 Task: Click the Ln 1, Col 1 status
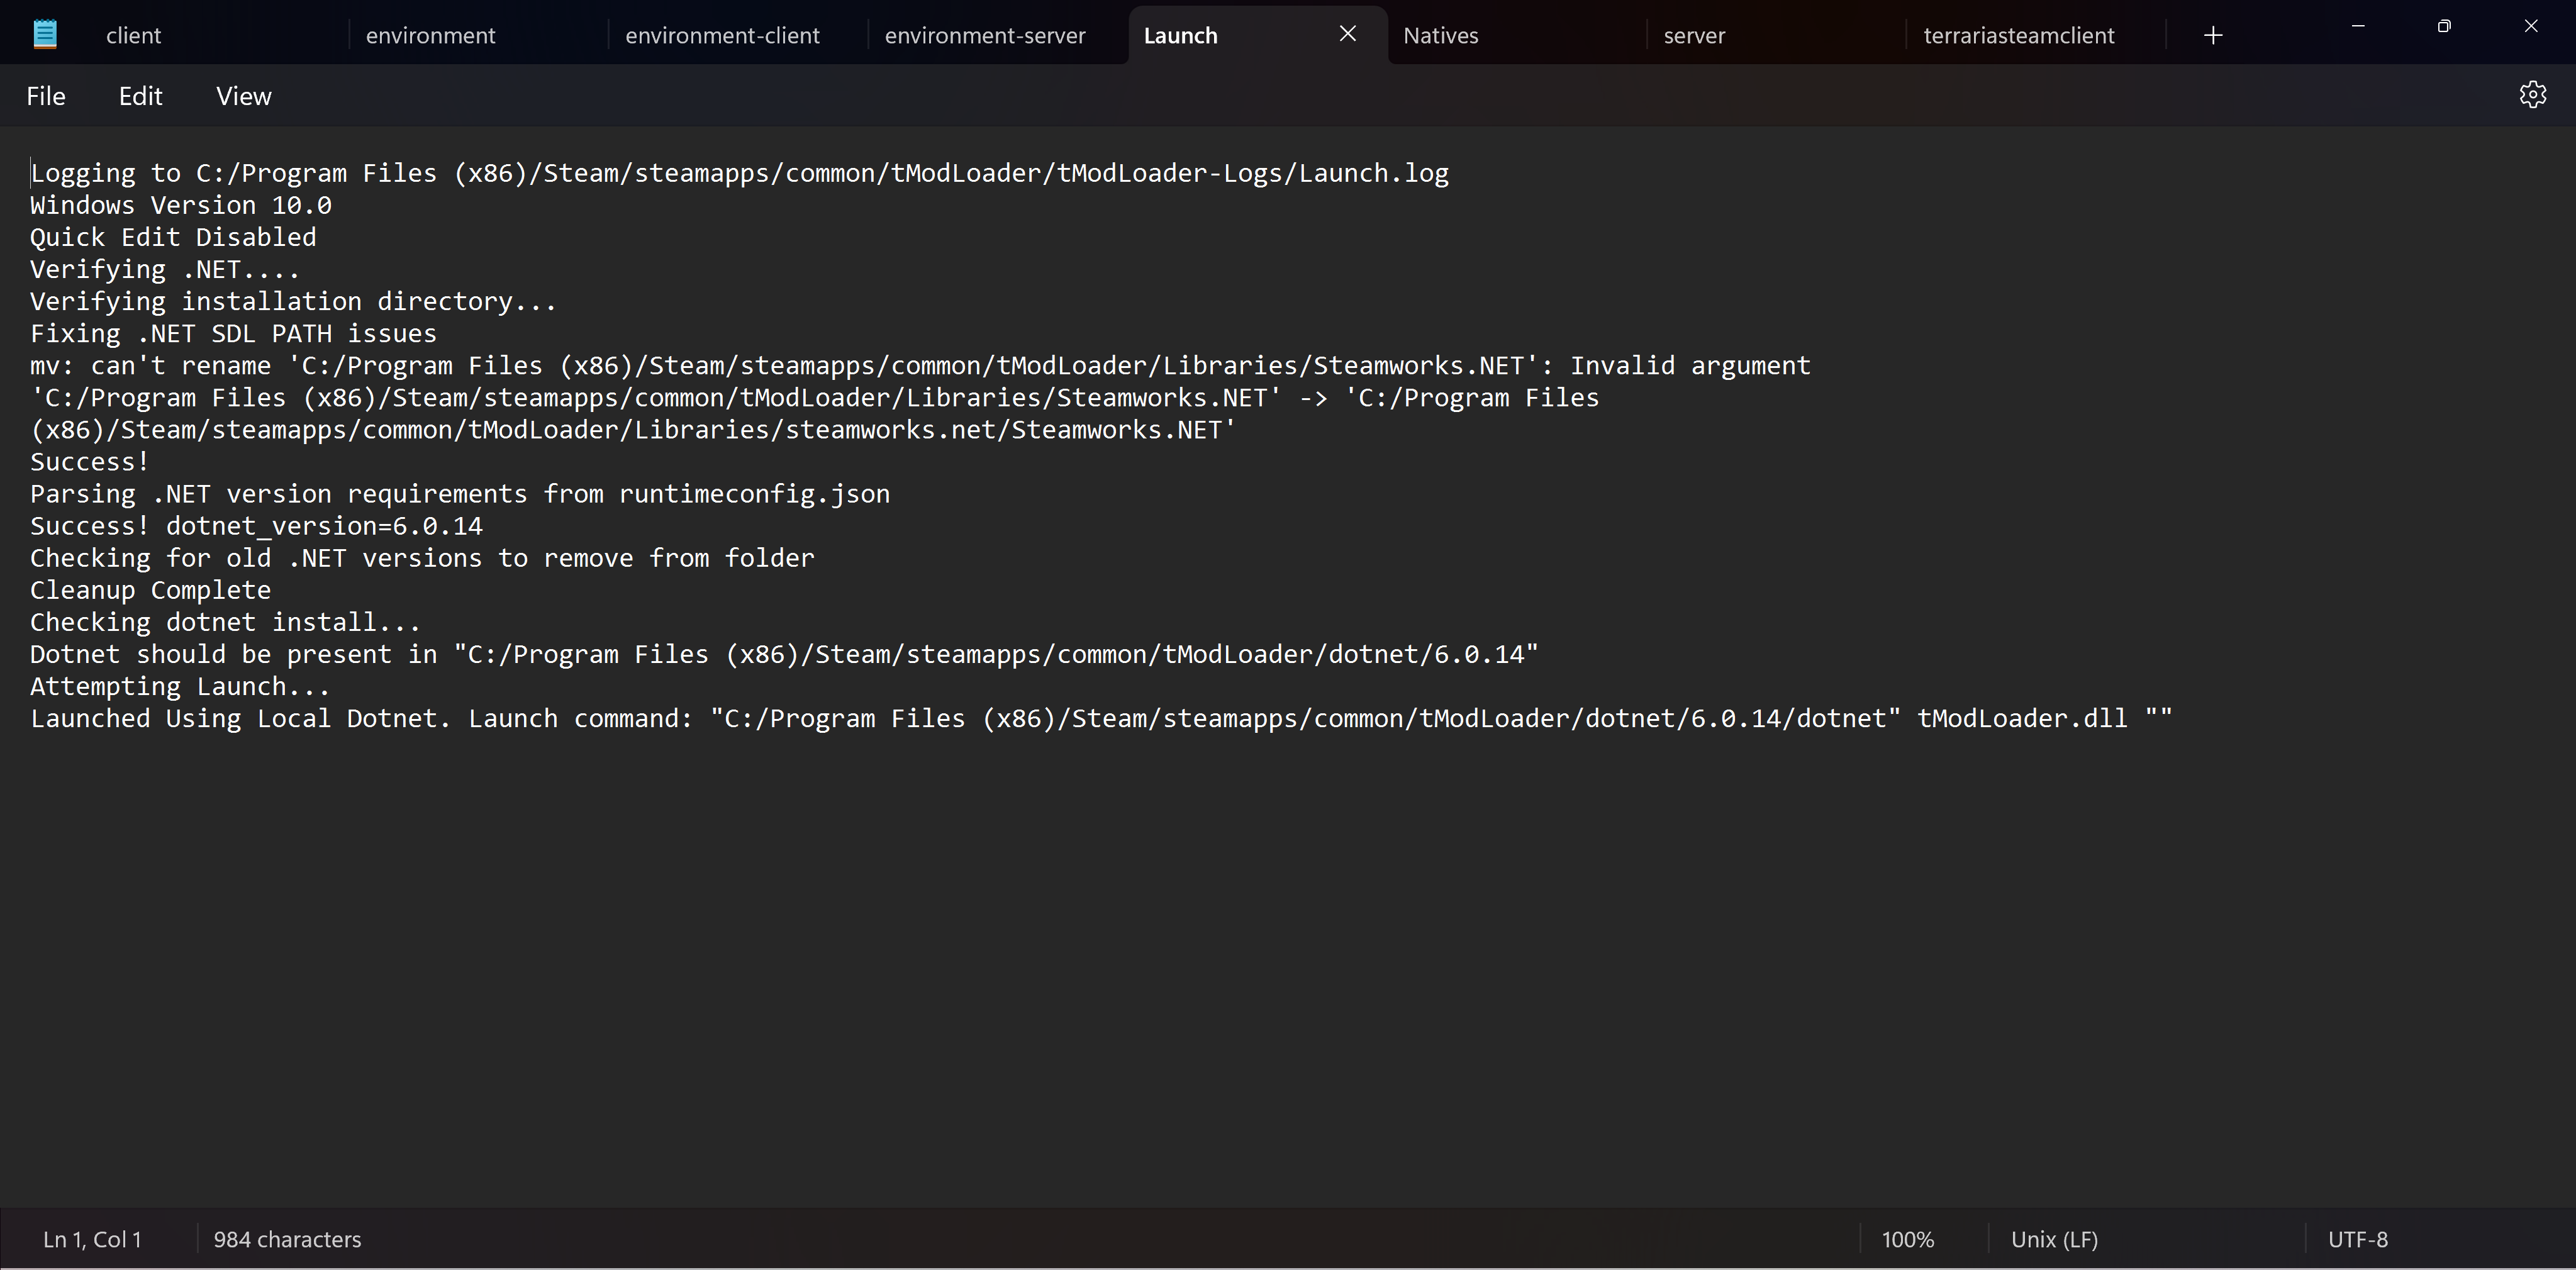(x=92, y=1239)
